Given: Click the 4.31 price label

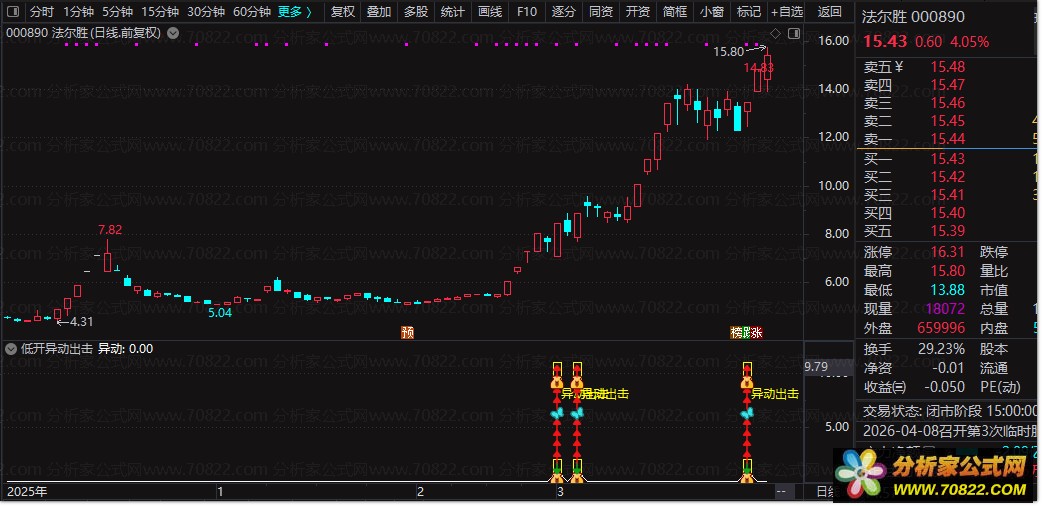Looking at the screenshot, I should point(82,322).
